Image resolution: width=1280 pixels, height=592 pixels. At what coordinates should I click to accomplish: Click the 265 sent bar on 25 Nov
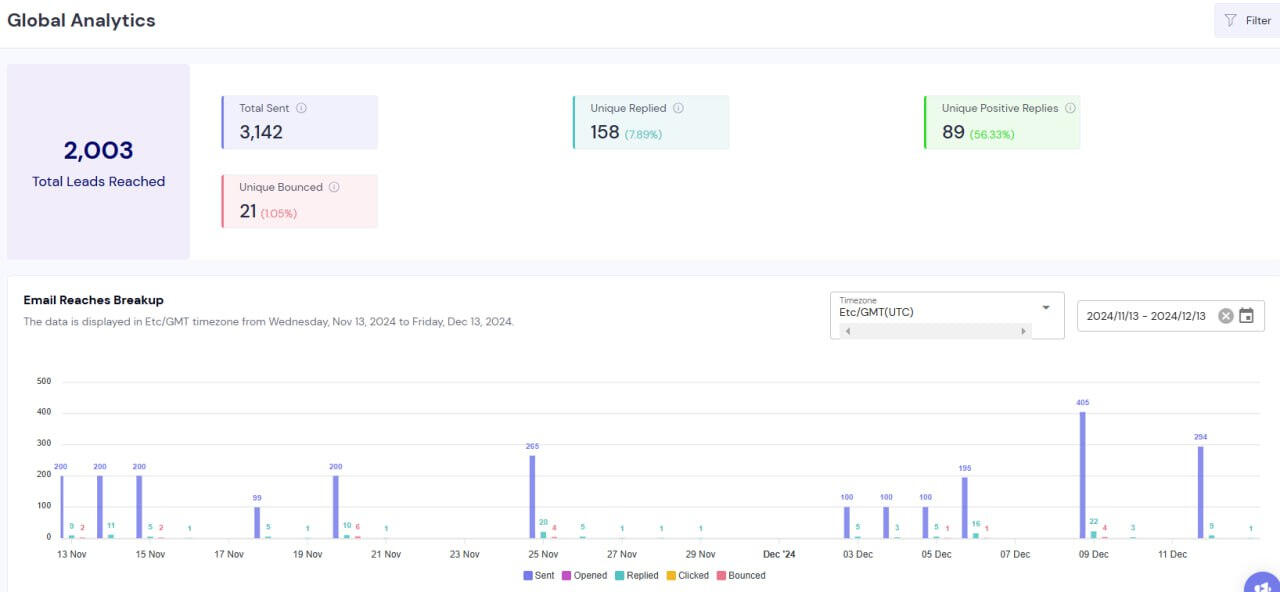pos(532,497)
